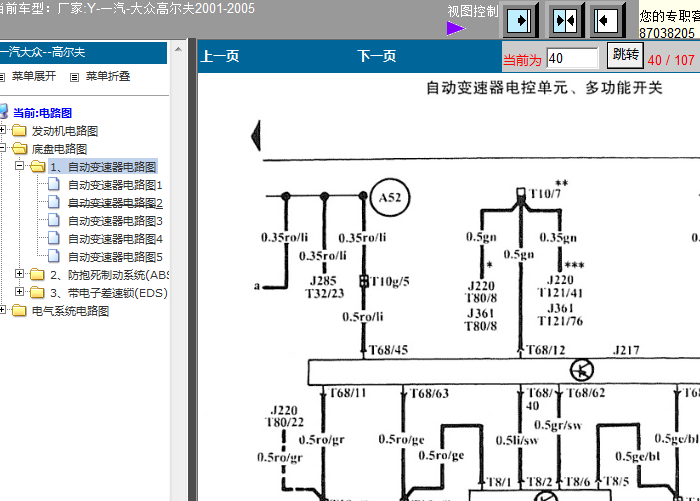Click the purple arrow under 视图控制

coord(455,28)
